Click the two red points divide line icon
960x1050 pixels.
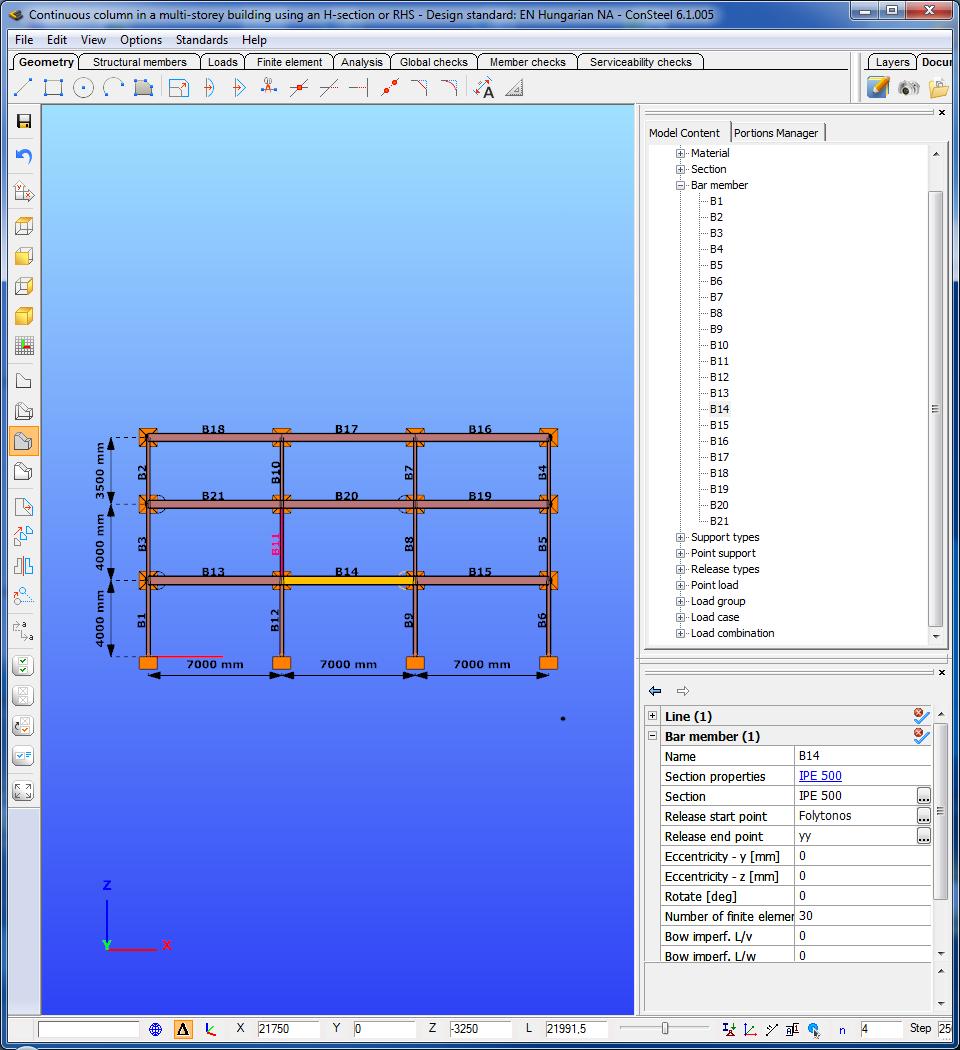click(390, 87)
